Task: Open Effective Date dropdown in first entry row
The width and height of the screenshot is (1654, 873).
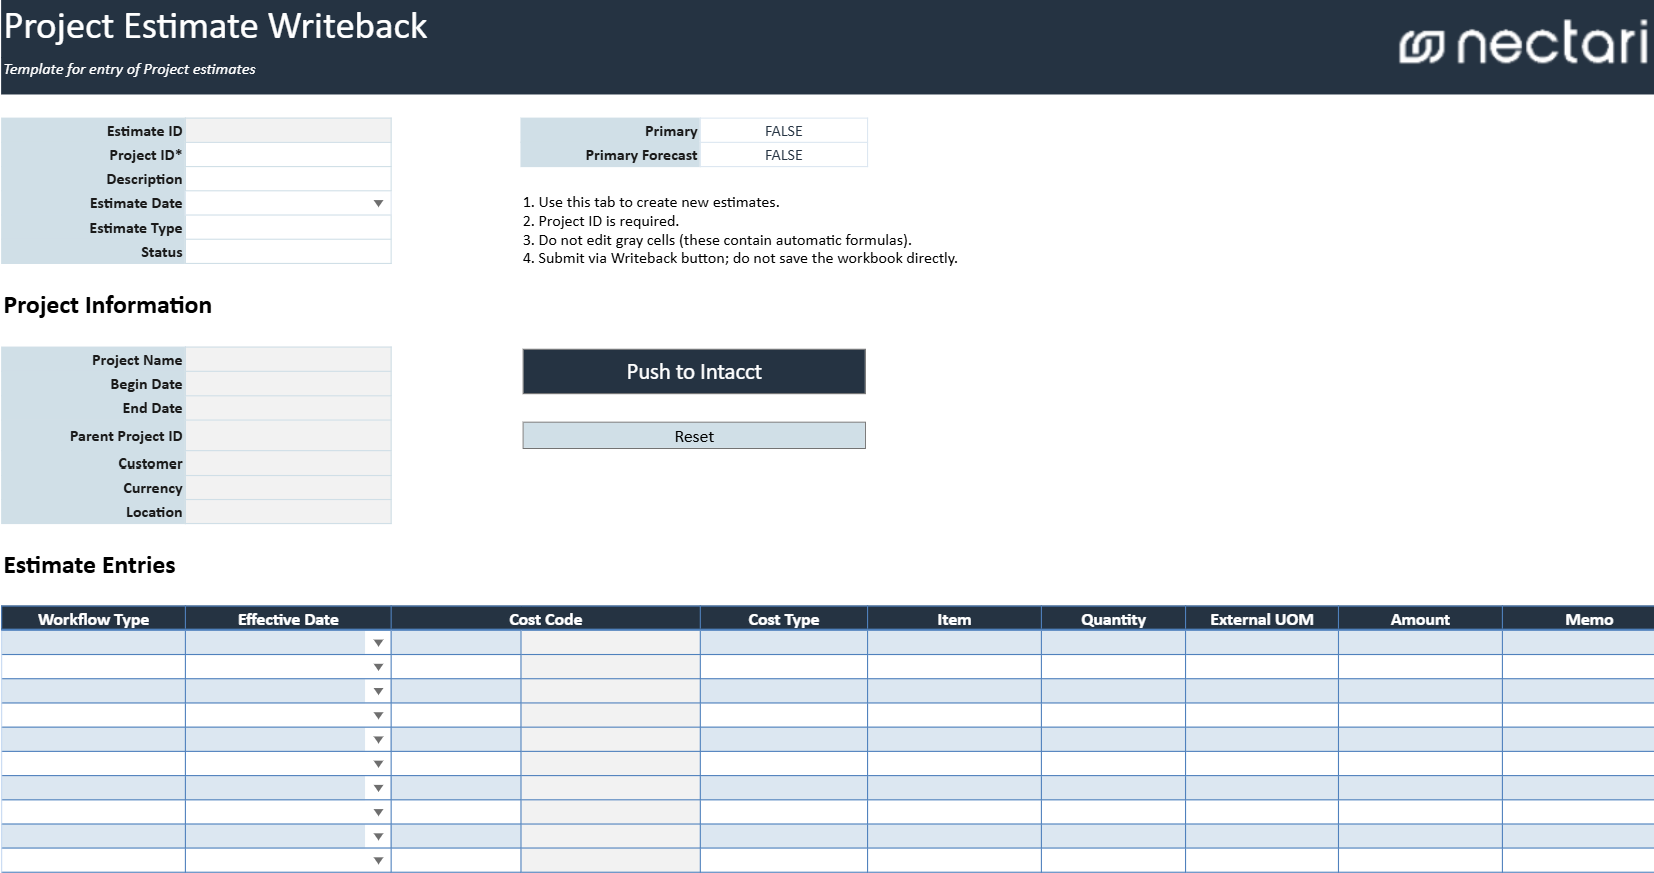Action: pyautogui.click(x=378, y=643)
